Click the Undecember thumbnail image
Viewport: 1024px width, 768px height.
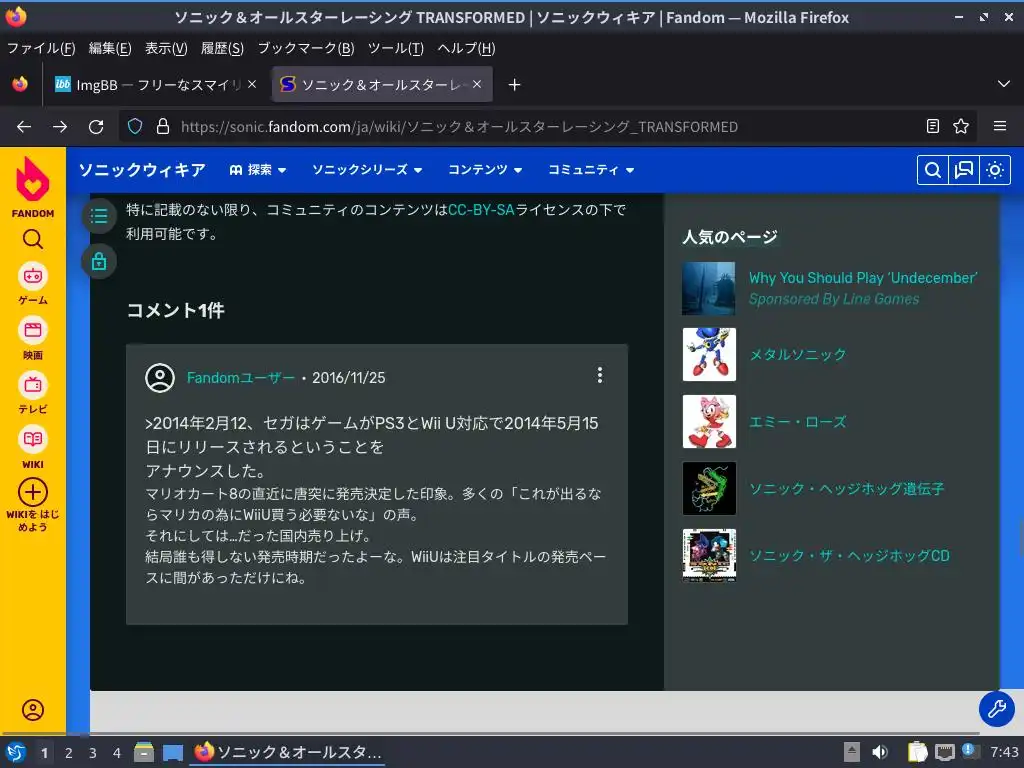(x=709, y=289)
